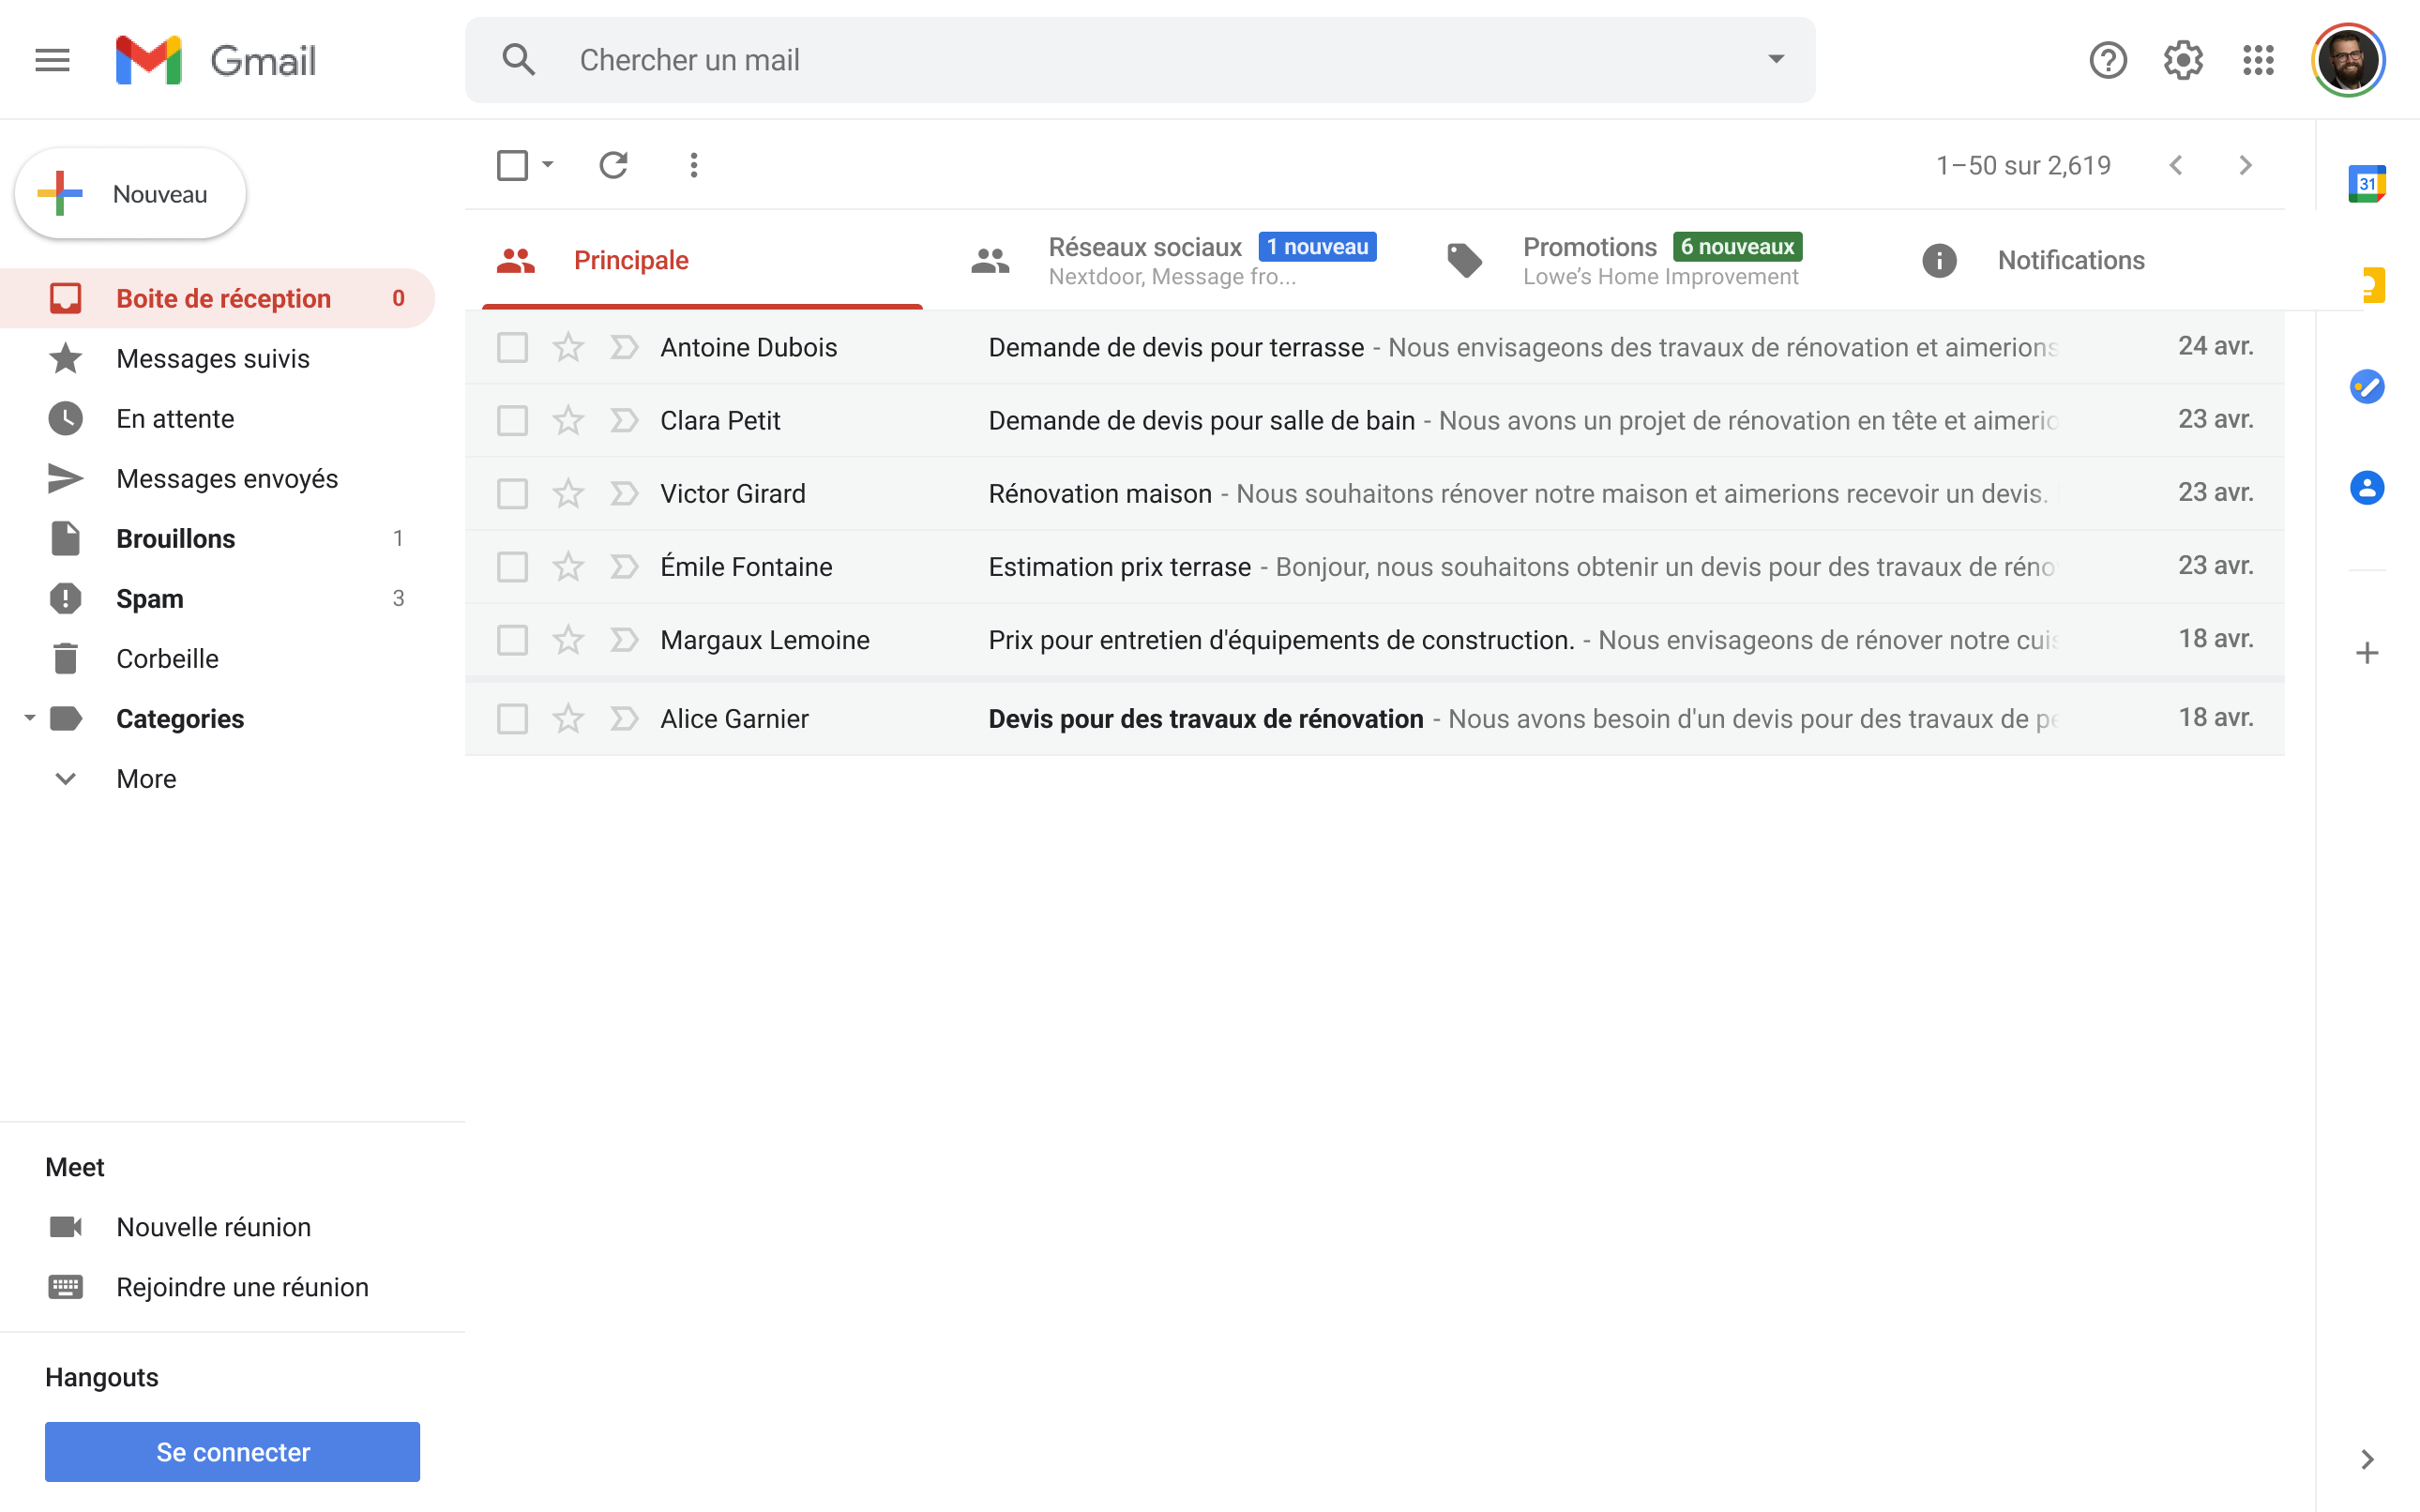Open Google Tasks side panel icon
This screenshot has width=2420, height=1512.
point(2366,387)
